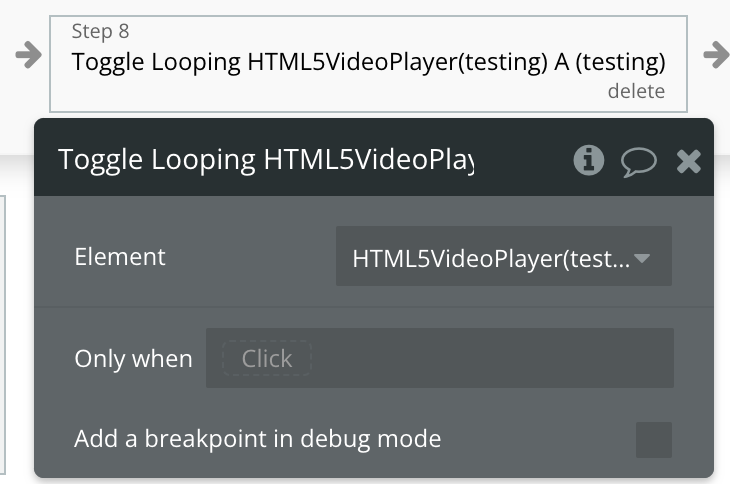Click the gray arrow right of Step 8
Screen dimensions: 730x484
point(716,55)
